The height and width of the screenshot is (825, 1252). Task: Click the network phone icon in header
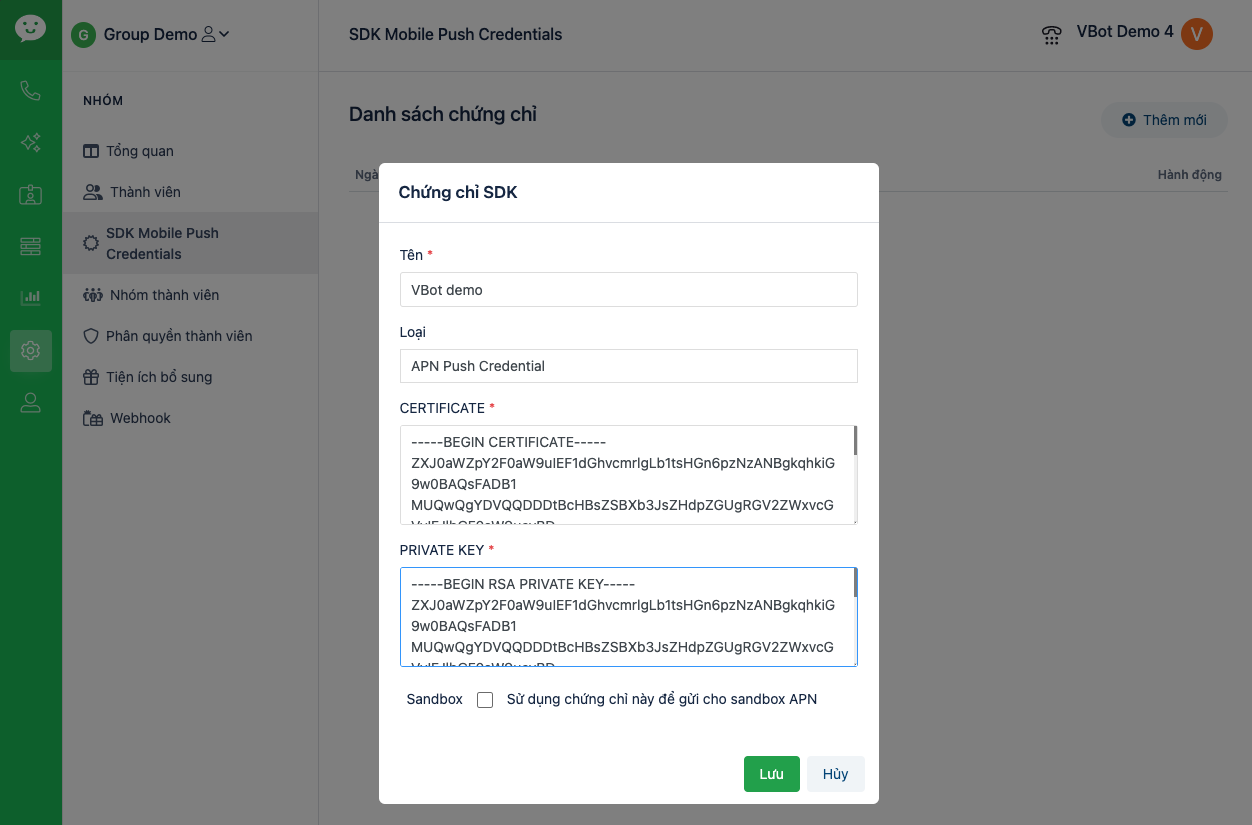[x=1051, y=35]
